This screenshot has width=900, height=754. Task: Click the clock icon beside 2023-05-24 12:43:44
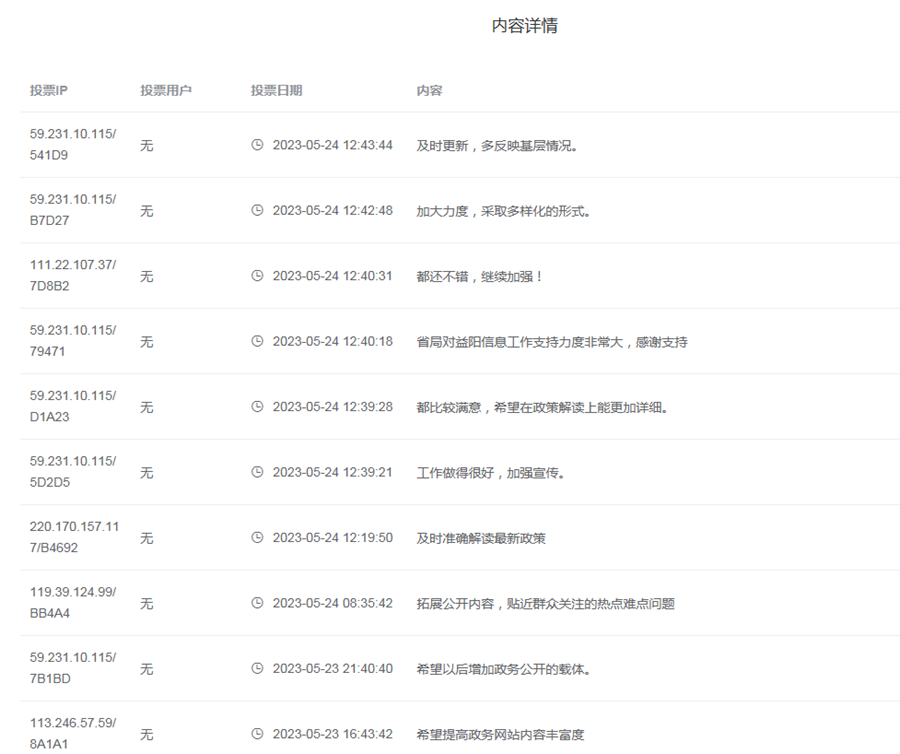pyautogui.click(x=257, y=145)
